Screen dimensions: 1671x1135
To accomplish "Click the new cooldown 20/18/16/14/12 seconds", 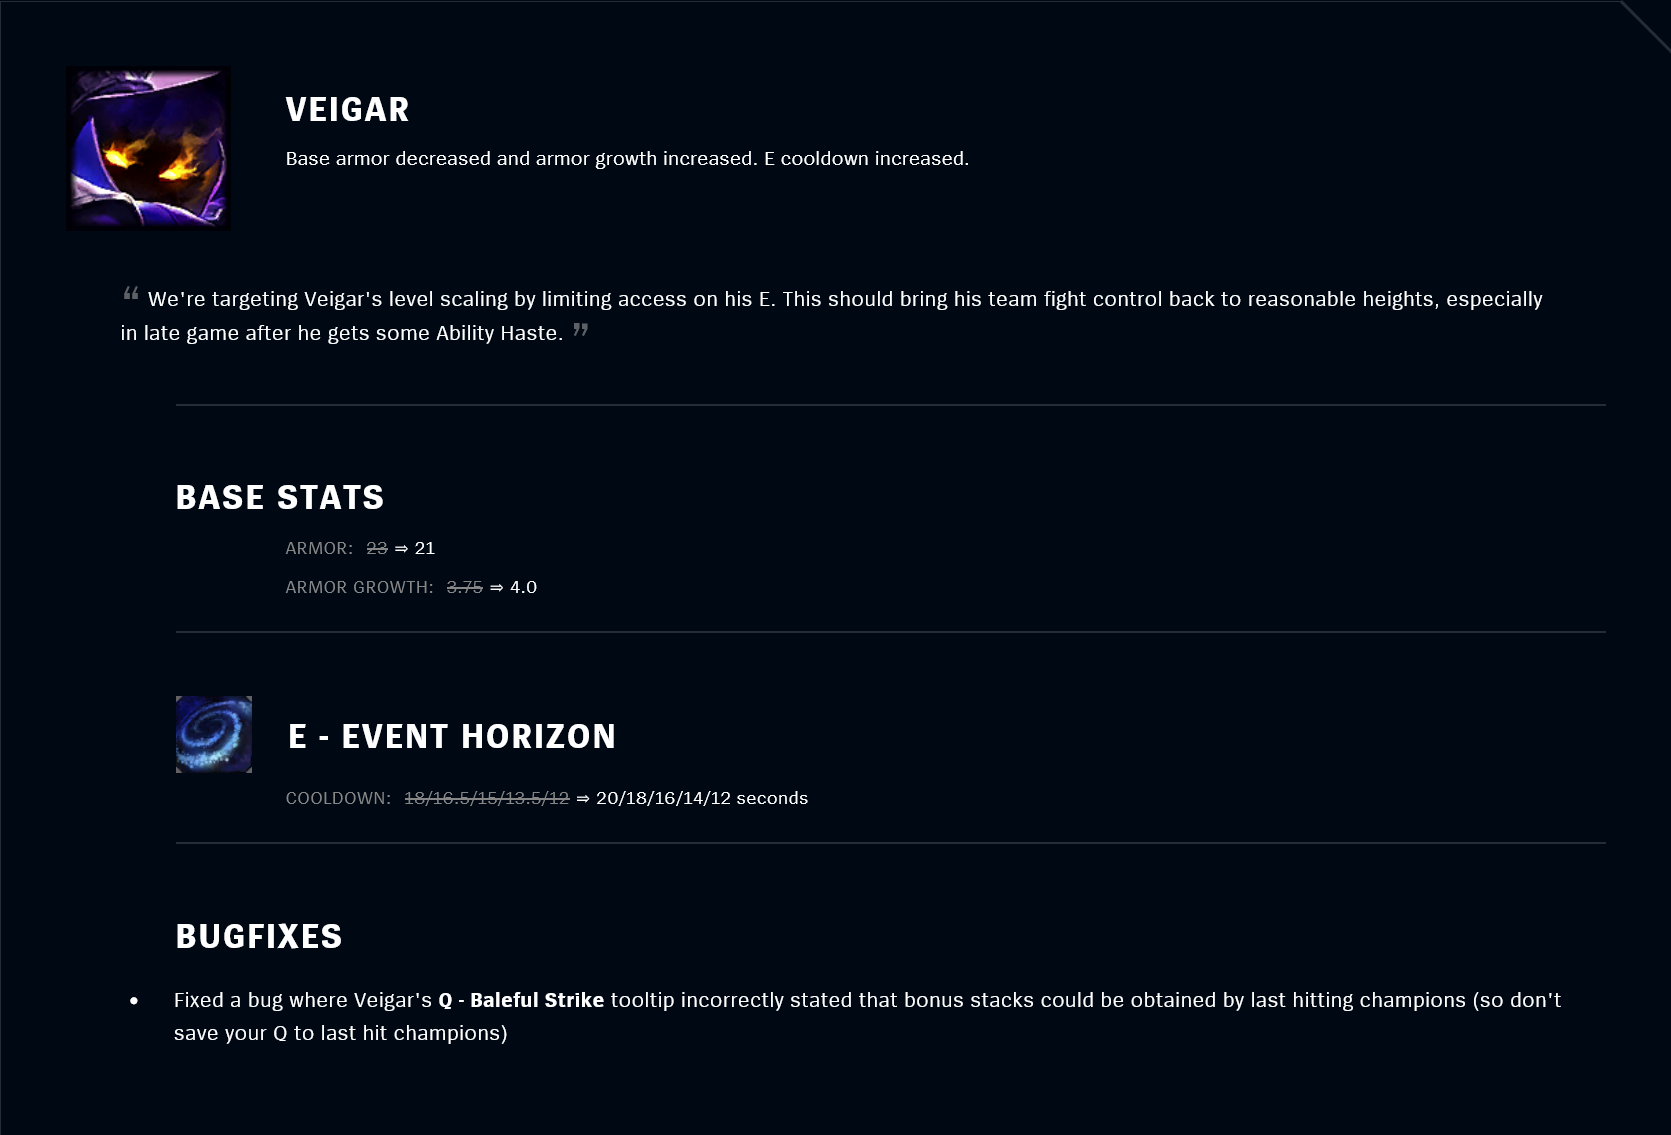I will [x=702, y=798].
